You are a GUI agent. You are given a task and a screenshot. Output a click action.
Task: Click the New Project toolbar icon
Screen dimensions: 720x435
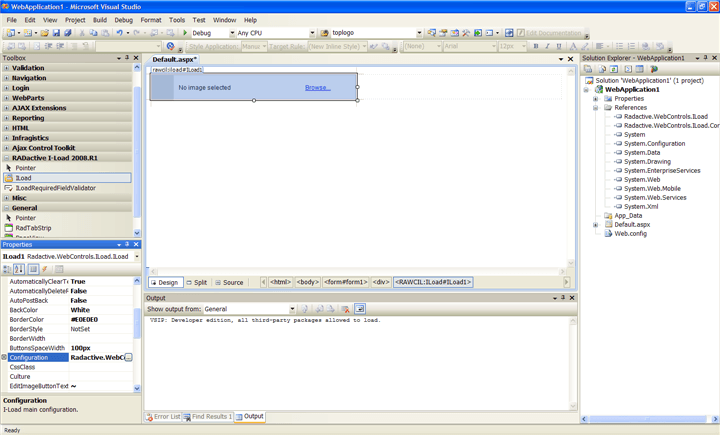[x=10, y=33]
